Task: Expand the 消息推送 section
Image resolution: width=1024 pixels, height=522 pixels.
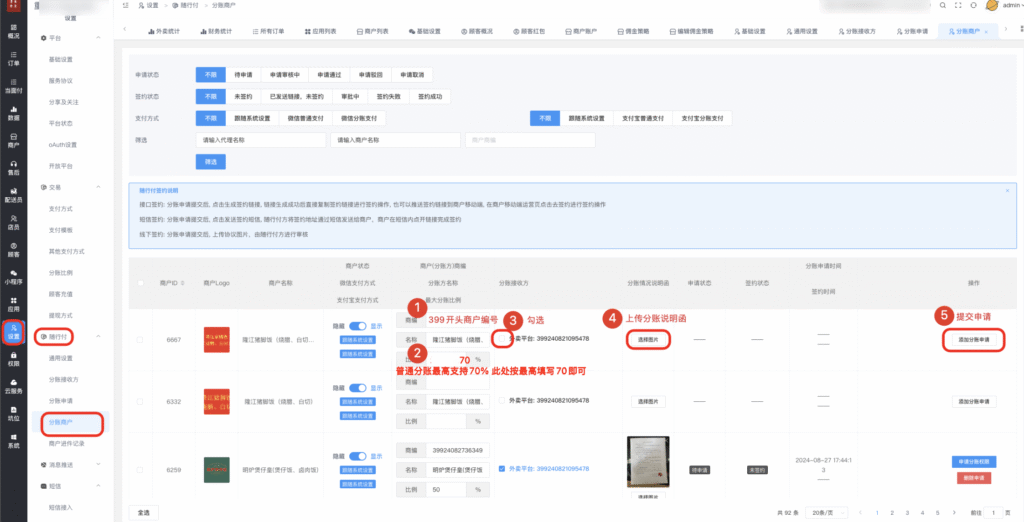Action: tap(99, 465)
